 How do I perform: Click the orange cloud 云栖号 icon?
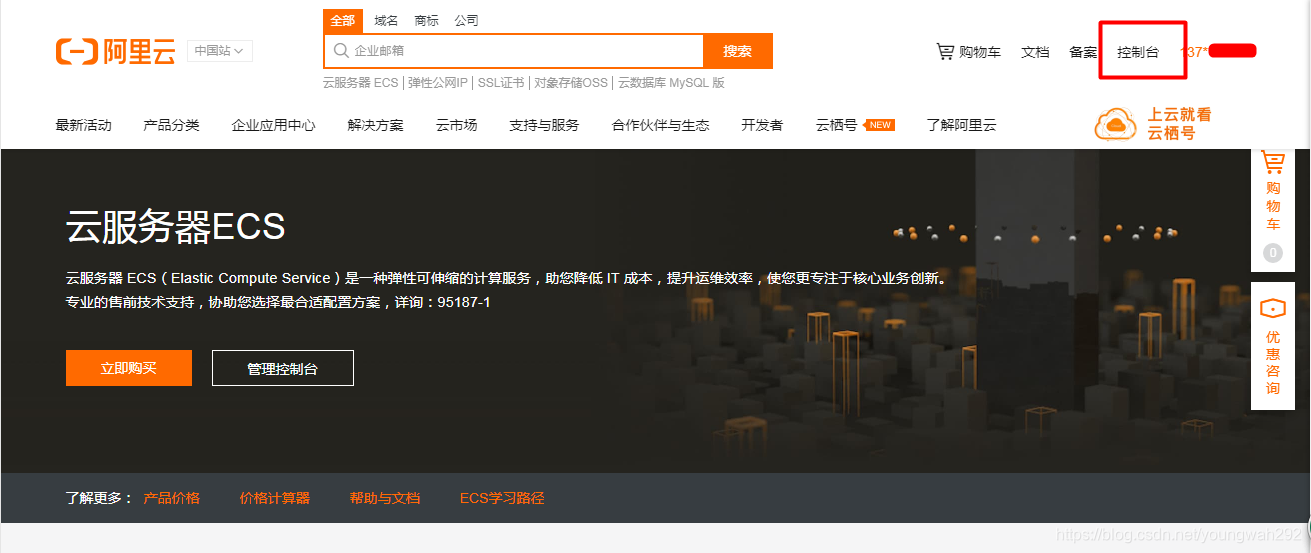coord(1117,124)
